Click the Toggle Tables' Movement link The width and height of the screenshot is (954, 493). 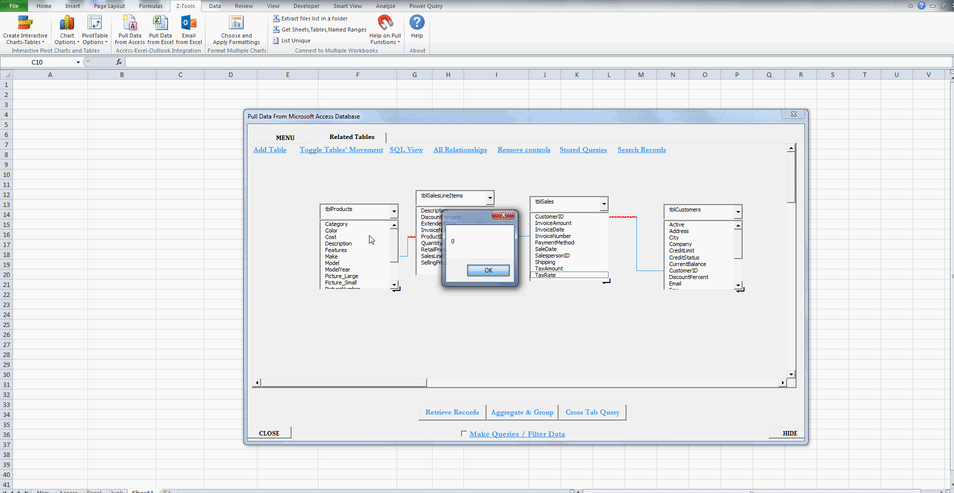pos(341,150)
